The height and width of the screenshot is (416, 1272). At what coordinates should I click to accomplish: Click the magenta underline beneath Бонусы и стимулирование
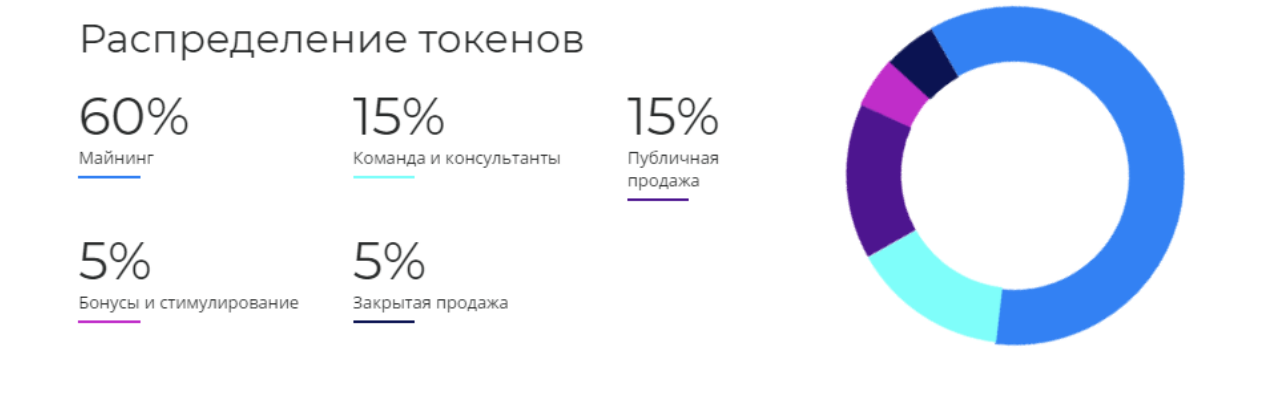109,321
